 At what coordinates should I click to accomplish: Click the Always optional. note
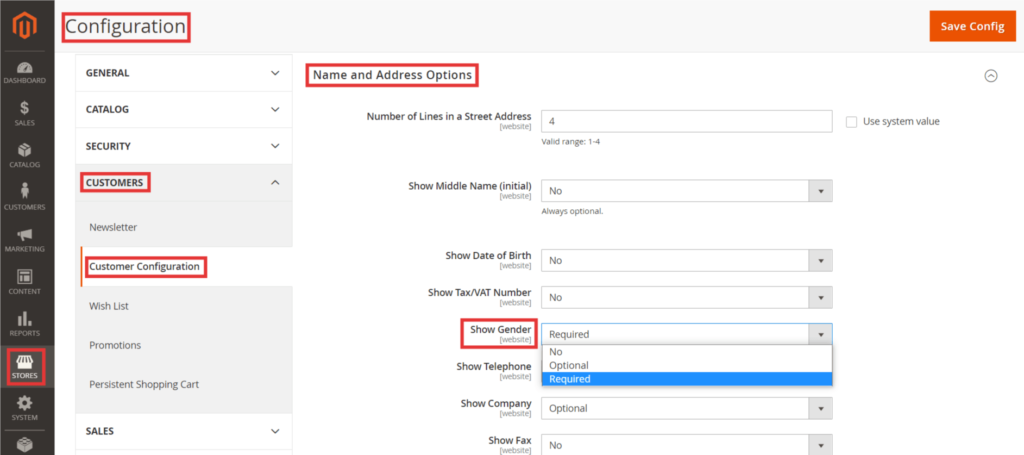click(x=572, y=211)
